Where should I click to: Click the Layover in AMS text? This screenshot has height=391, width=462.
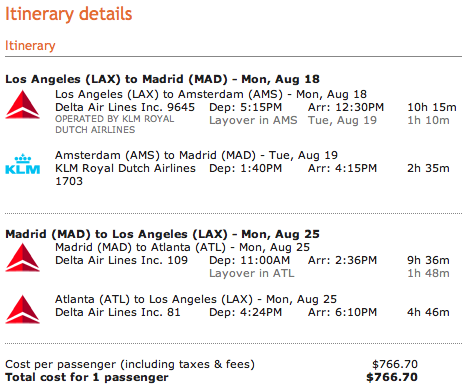253,120
